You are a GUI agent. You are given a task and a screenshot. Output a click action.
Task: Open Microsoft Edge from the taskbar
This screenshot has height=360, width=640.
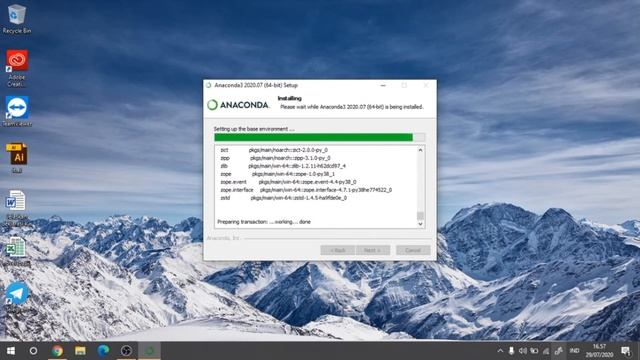(103, 351)
